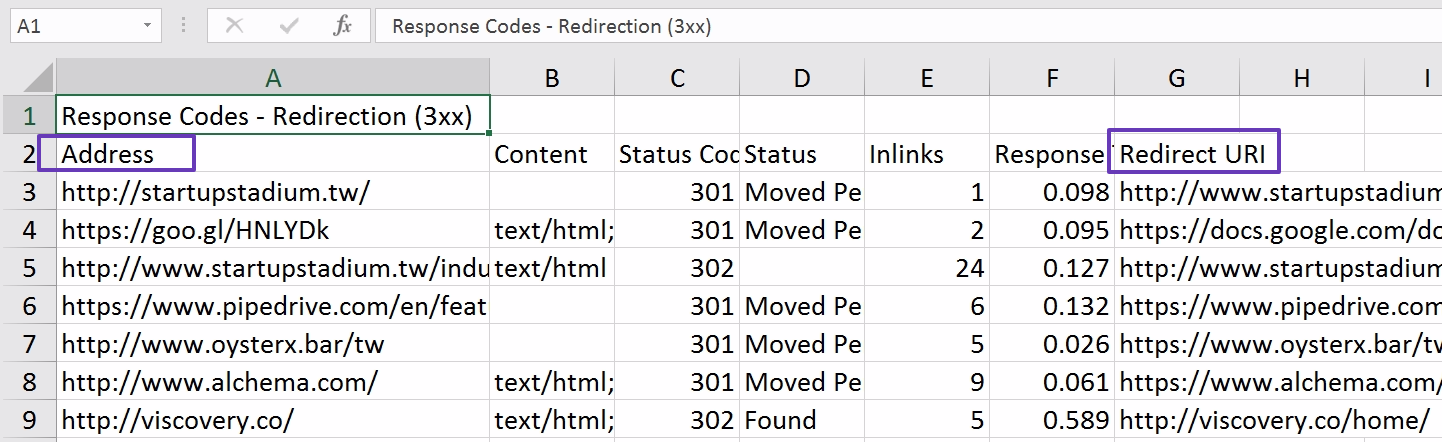Click the Cancel (X) formula bar icon
1442x442 pixels.
[235, 26]
